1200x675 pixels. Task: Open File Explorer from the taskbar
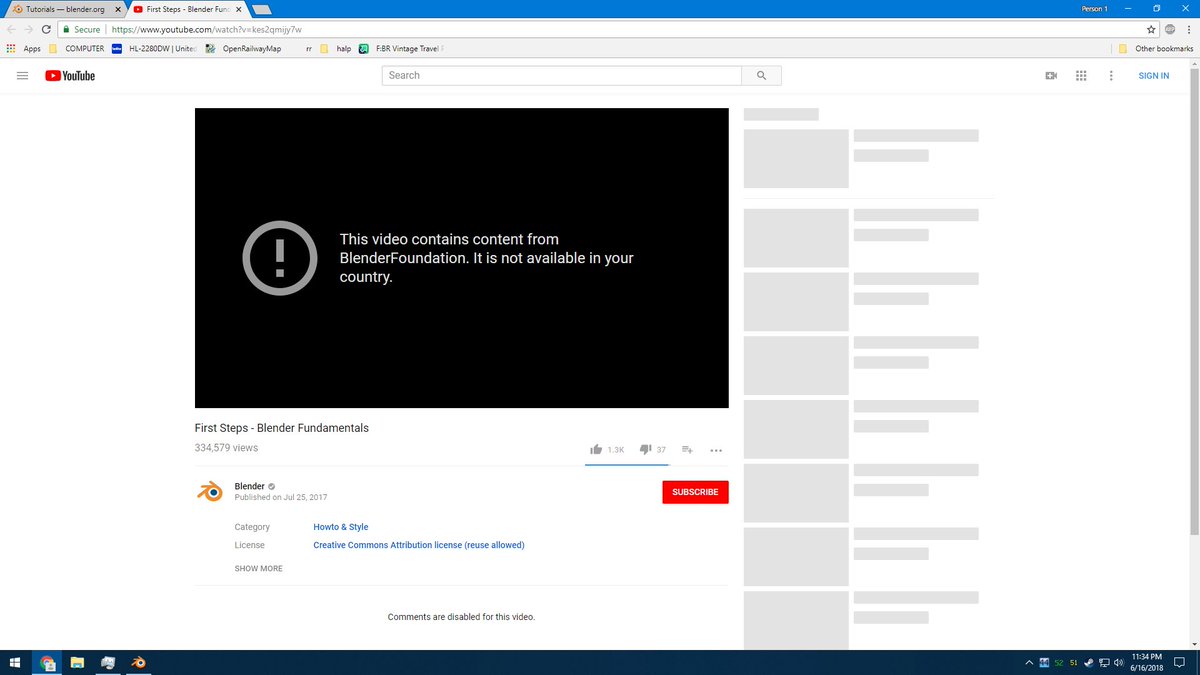(77, 662)
